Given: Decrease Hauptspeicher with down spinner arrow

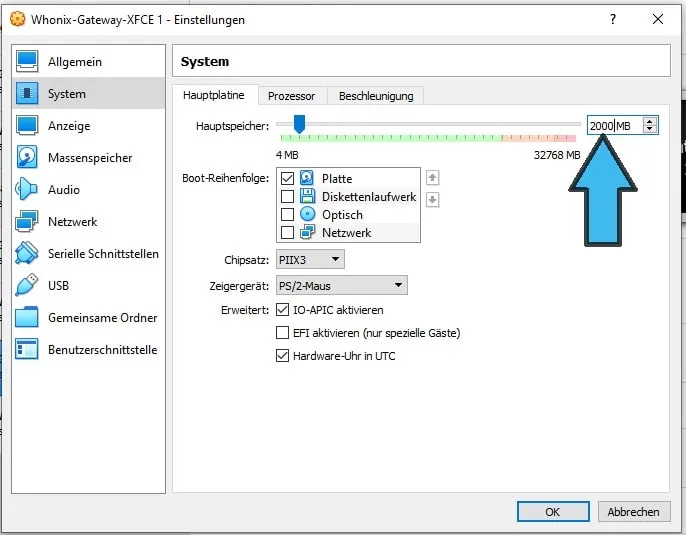Looking at the screenshot, I should pos(650,129).
